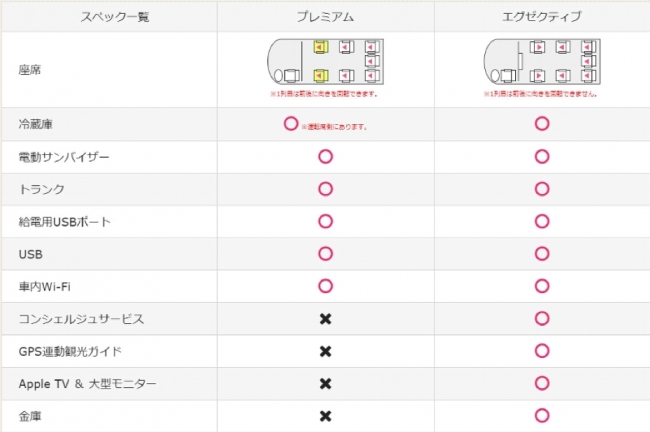
Task: Click the Premium X mark for コンシェルジュサービス
Action: (324, 319)
